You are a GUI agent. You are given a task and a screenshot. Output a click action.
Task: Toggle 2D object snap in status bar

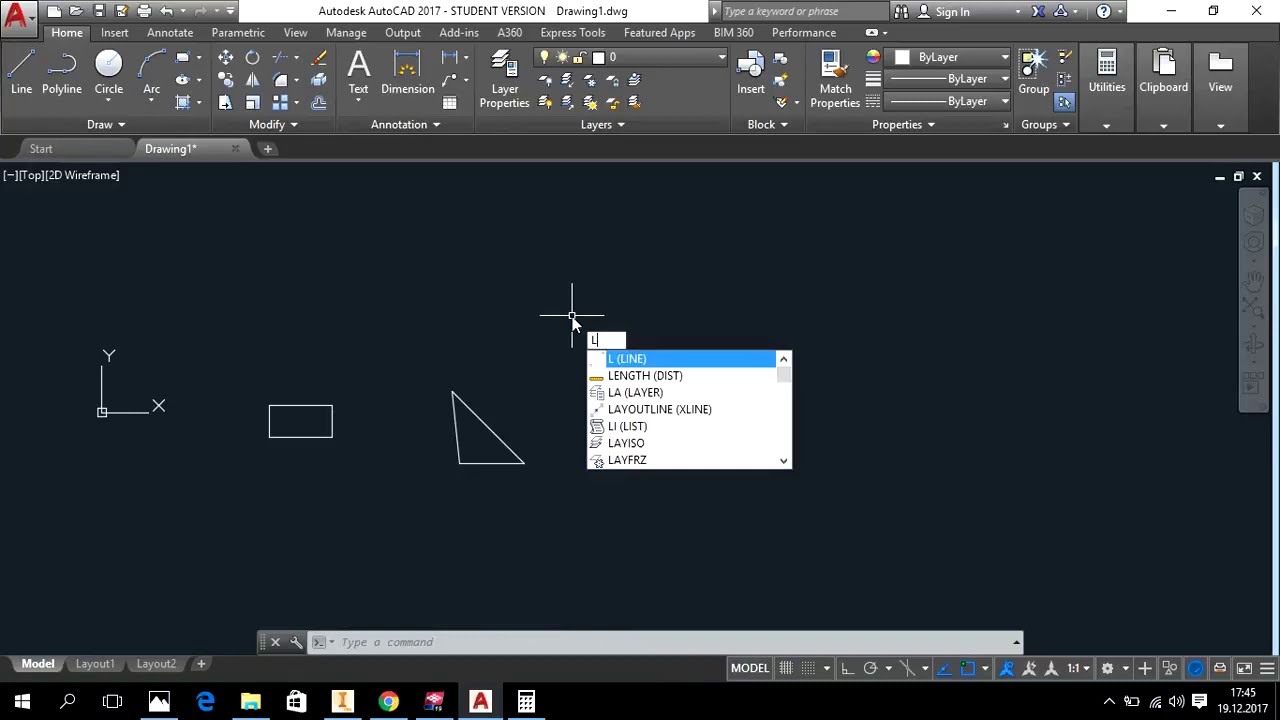coord(967,668)
